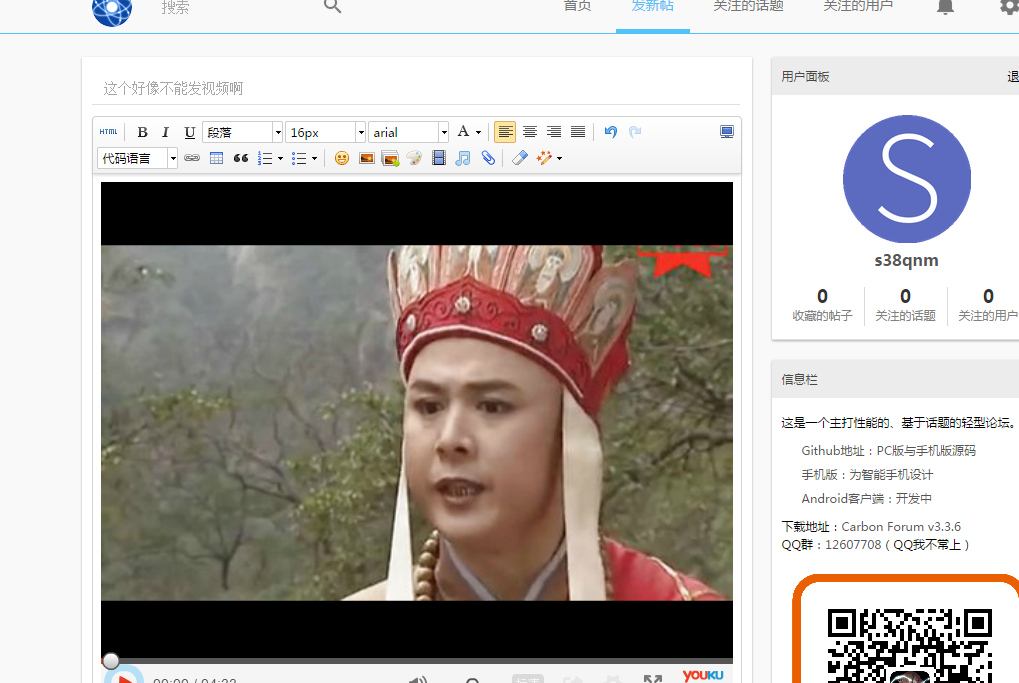Open 关注的话题 followed topics tab

748,6
